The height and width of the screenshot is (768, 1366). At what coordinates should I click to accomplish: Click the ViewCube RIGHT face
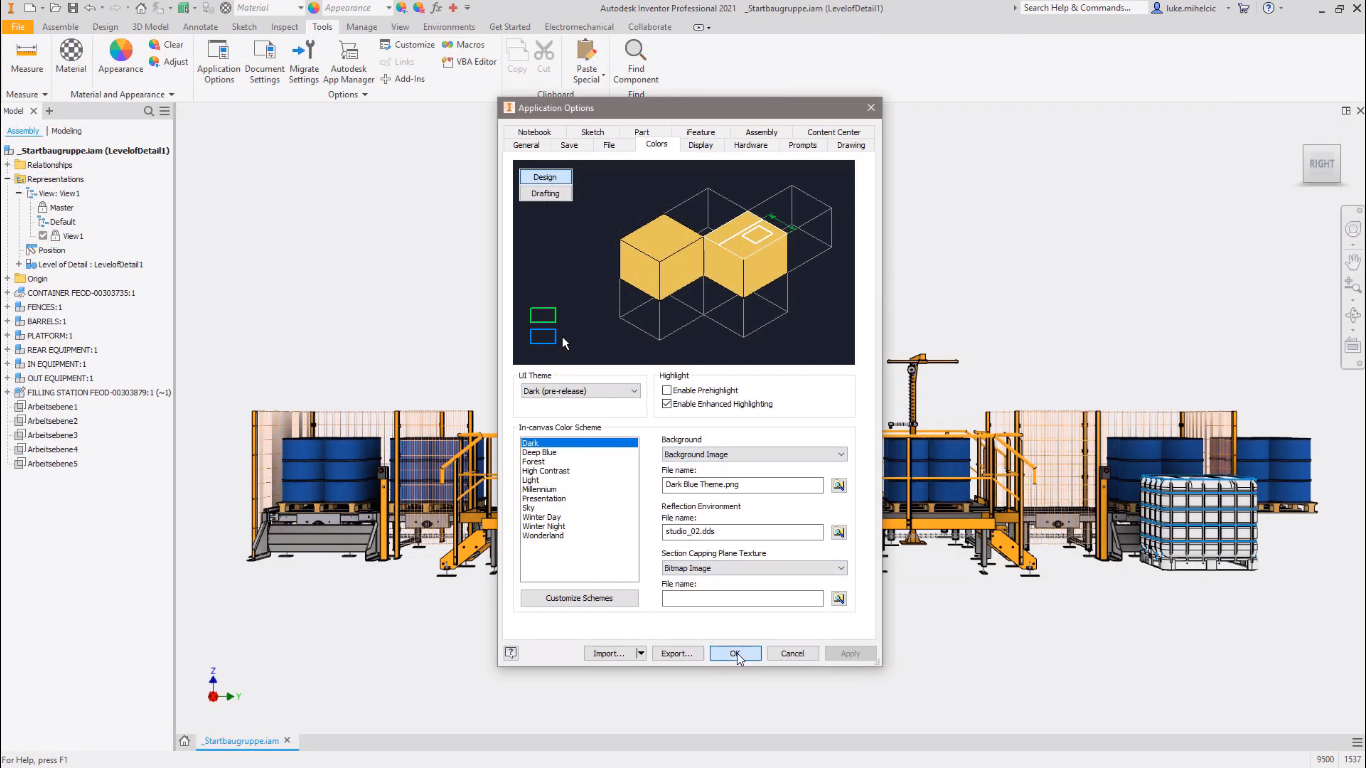[1322, 164]
